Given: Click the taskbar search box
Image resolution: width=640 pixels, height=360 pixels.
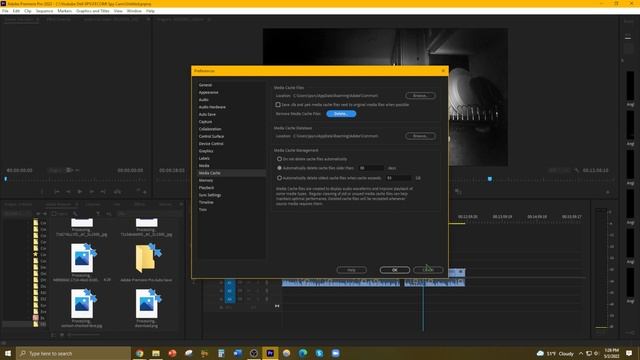Looking at the screenshot, I should coord(73,353).
